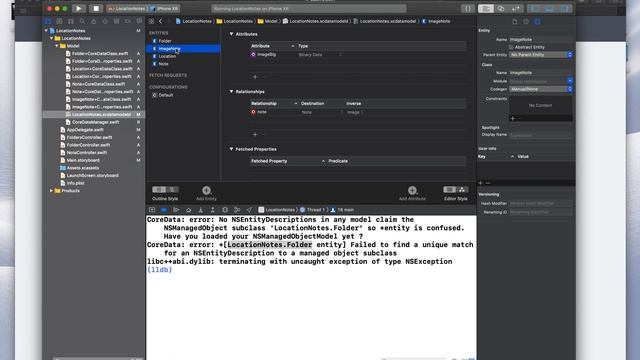The width and height of the screenshot is (640, 360).
Task: Switch to the Version editor arrows icon
Action: pyautogui.click(x=516, y=9)
